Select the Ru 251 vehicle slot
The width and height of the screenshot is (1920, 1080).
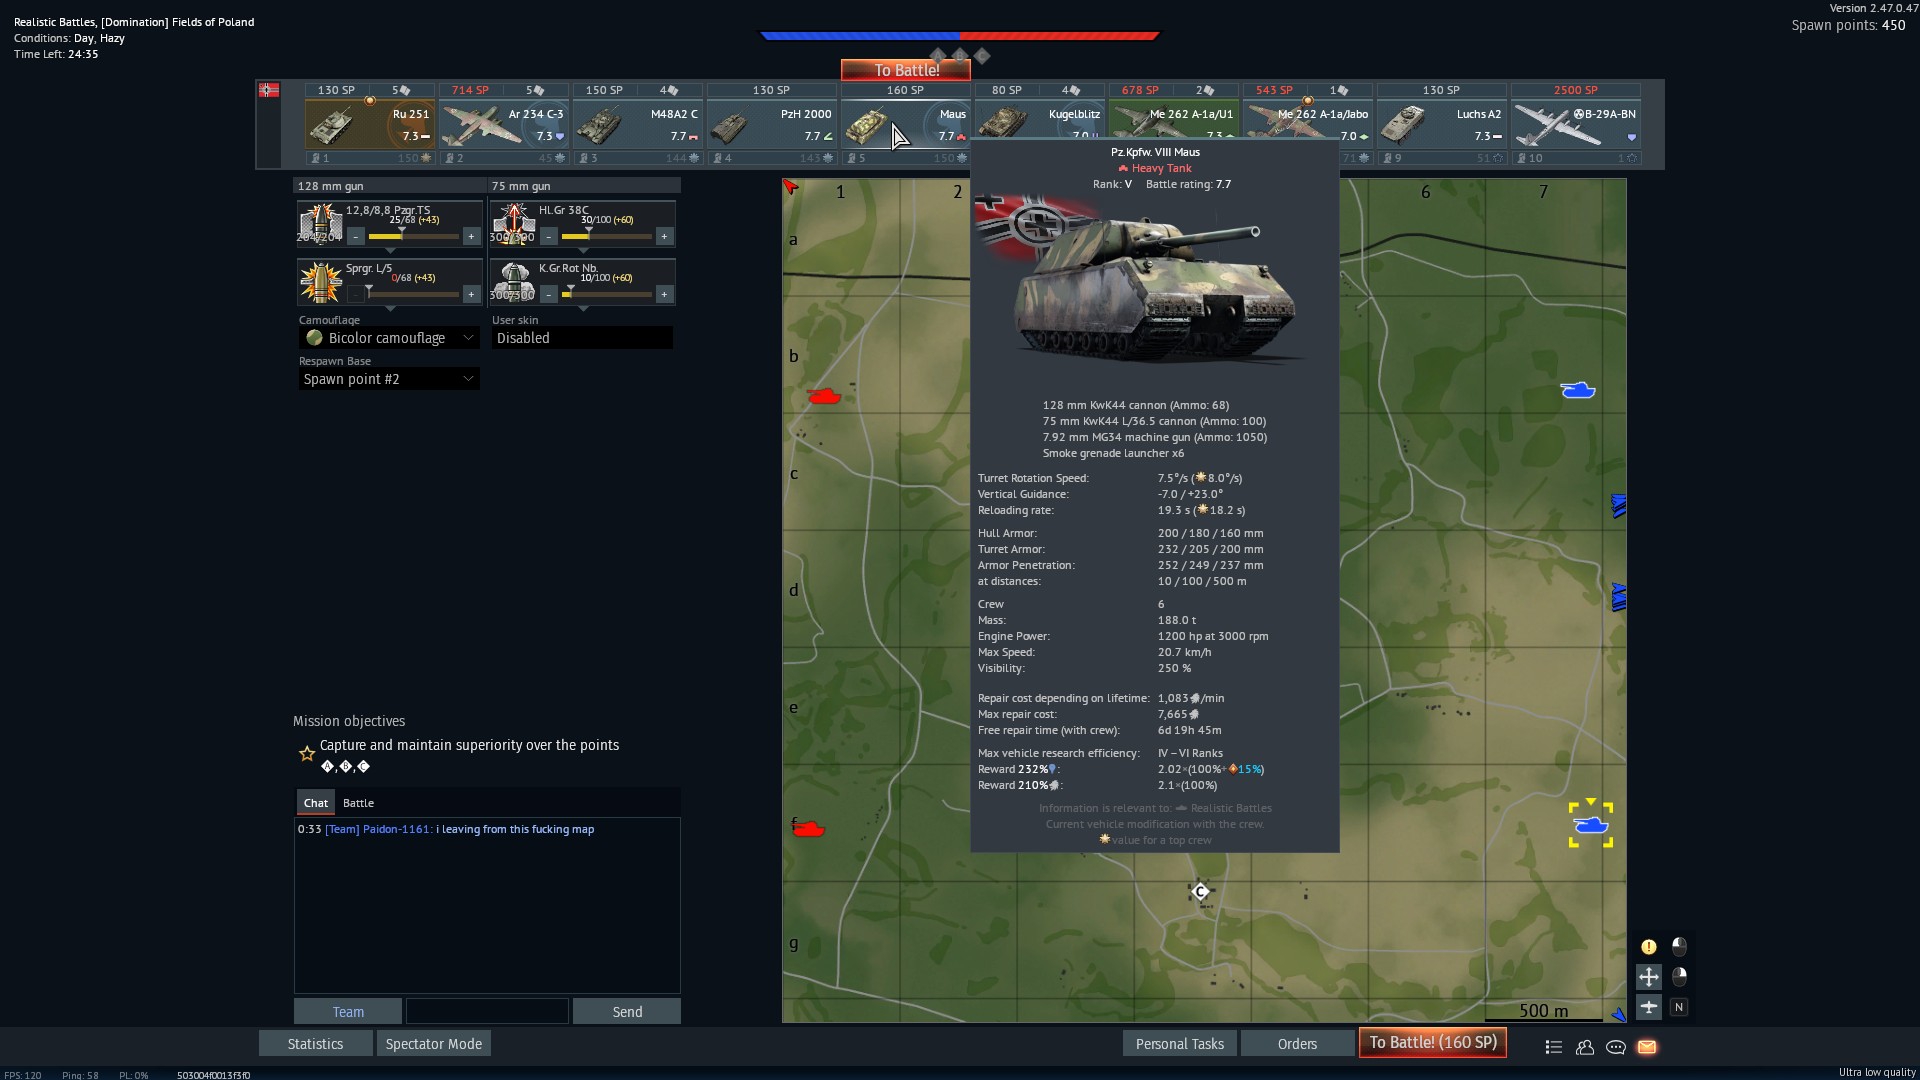pos(369,124)
